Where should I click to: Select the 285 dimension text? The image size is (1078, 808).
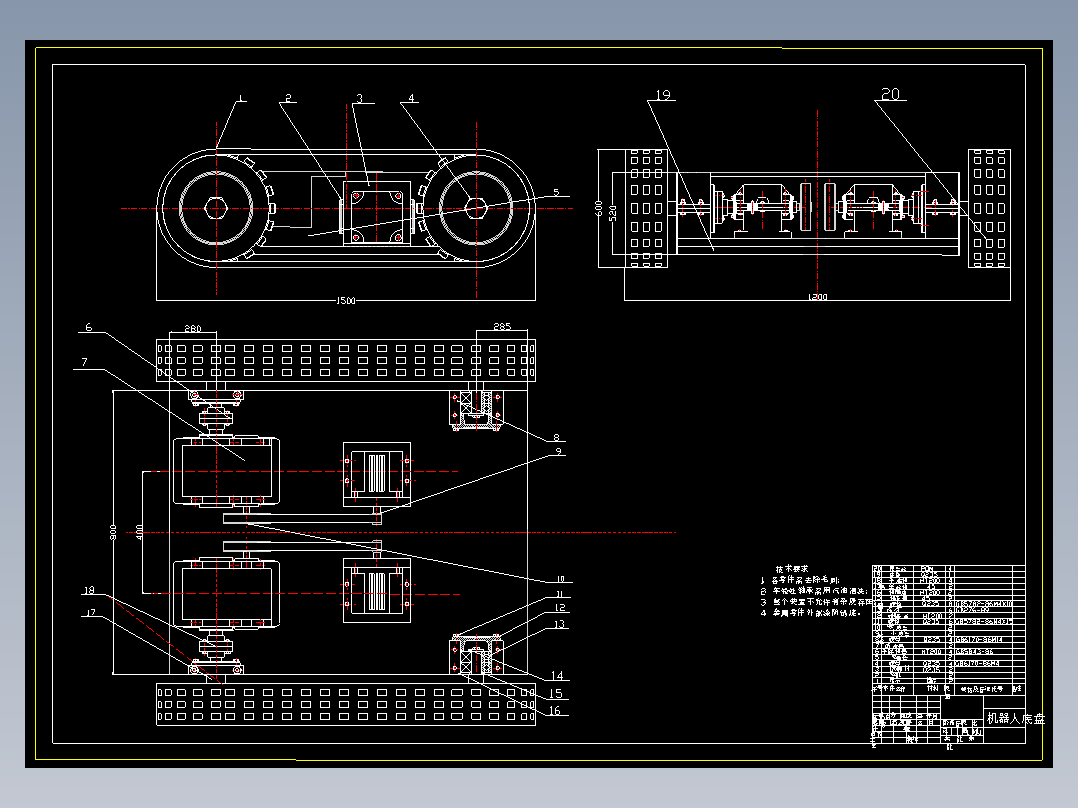tap(501, 327)
